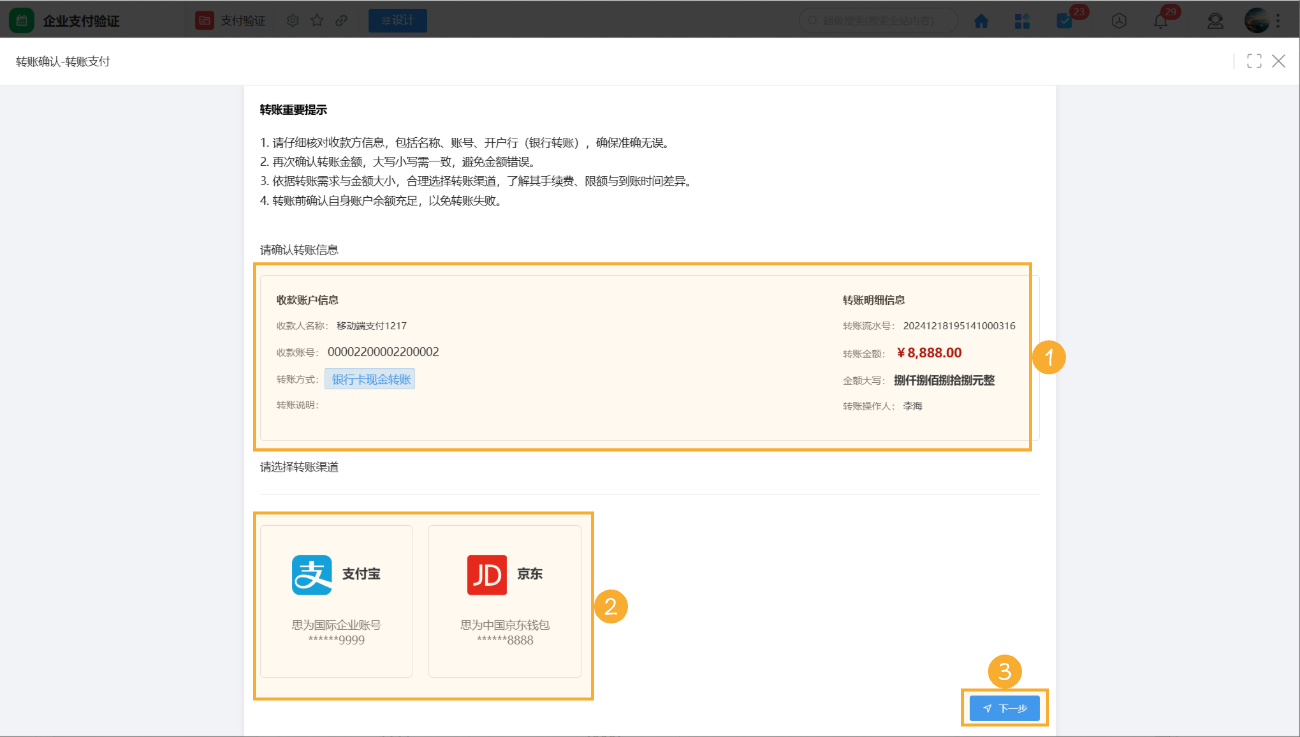Viewport: 1300px width, 737px height.
Task: Click the clock history icon in top bar
Action: [1118, 20]
